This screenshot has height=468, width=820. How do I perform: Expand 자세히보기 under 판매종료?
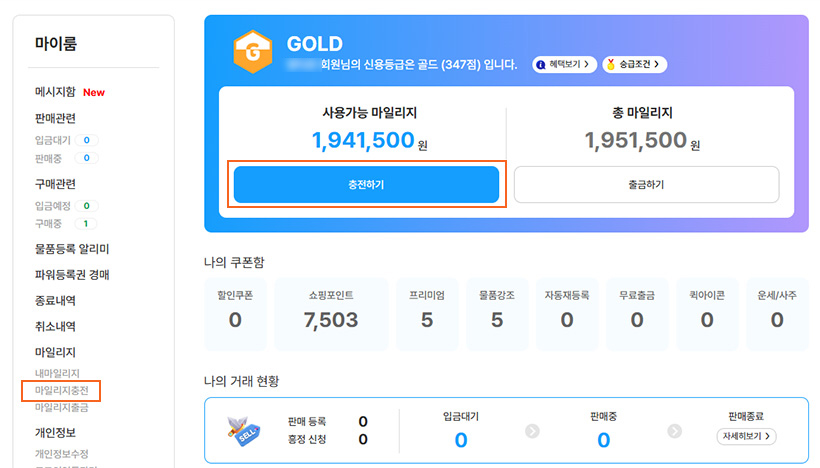[x=747, y=437]
